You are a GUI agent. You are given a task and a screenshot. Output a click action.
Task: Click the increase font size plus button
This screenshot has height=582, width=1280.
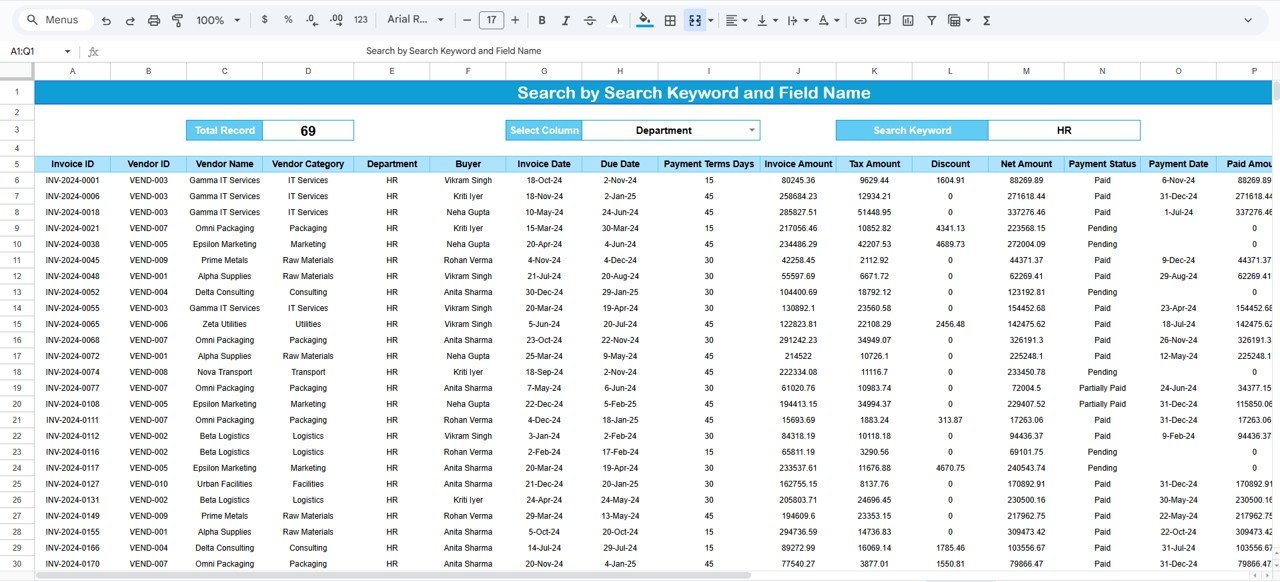point(515,20)
